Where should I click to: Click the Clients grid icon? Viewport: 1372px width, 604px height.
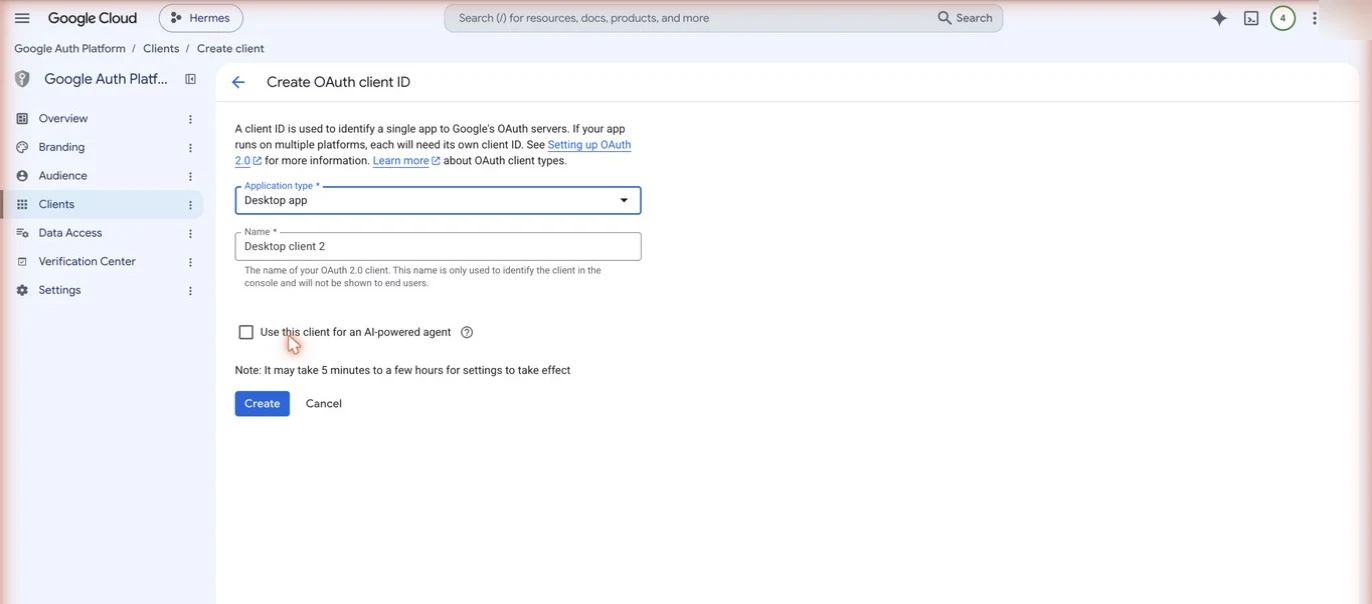(x=22, y=204)
